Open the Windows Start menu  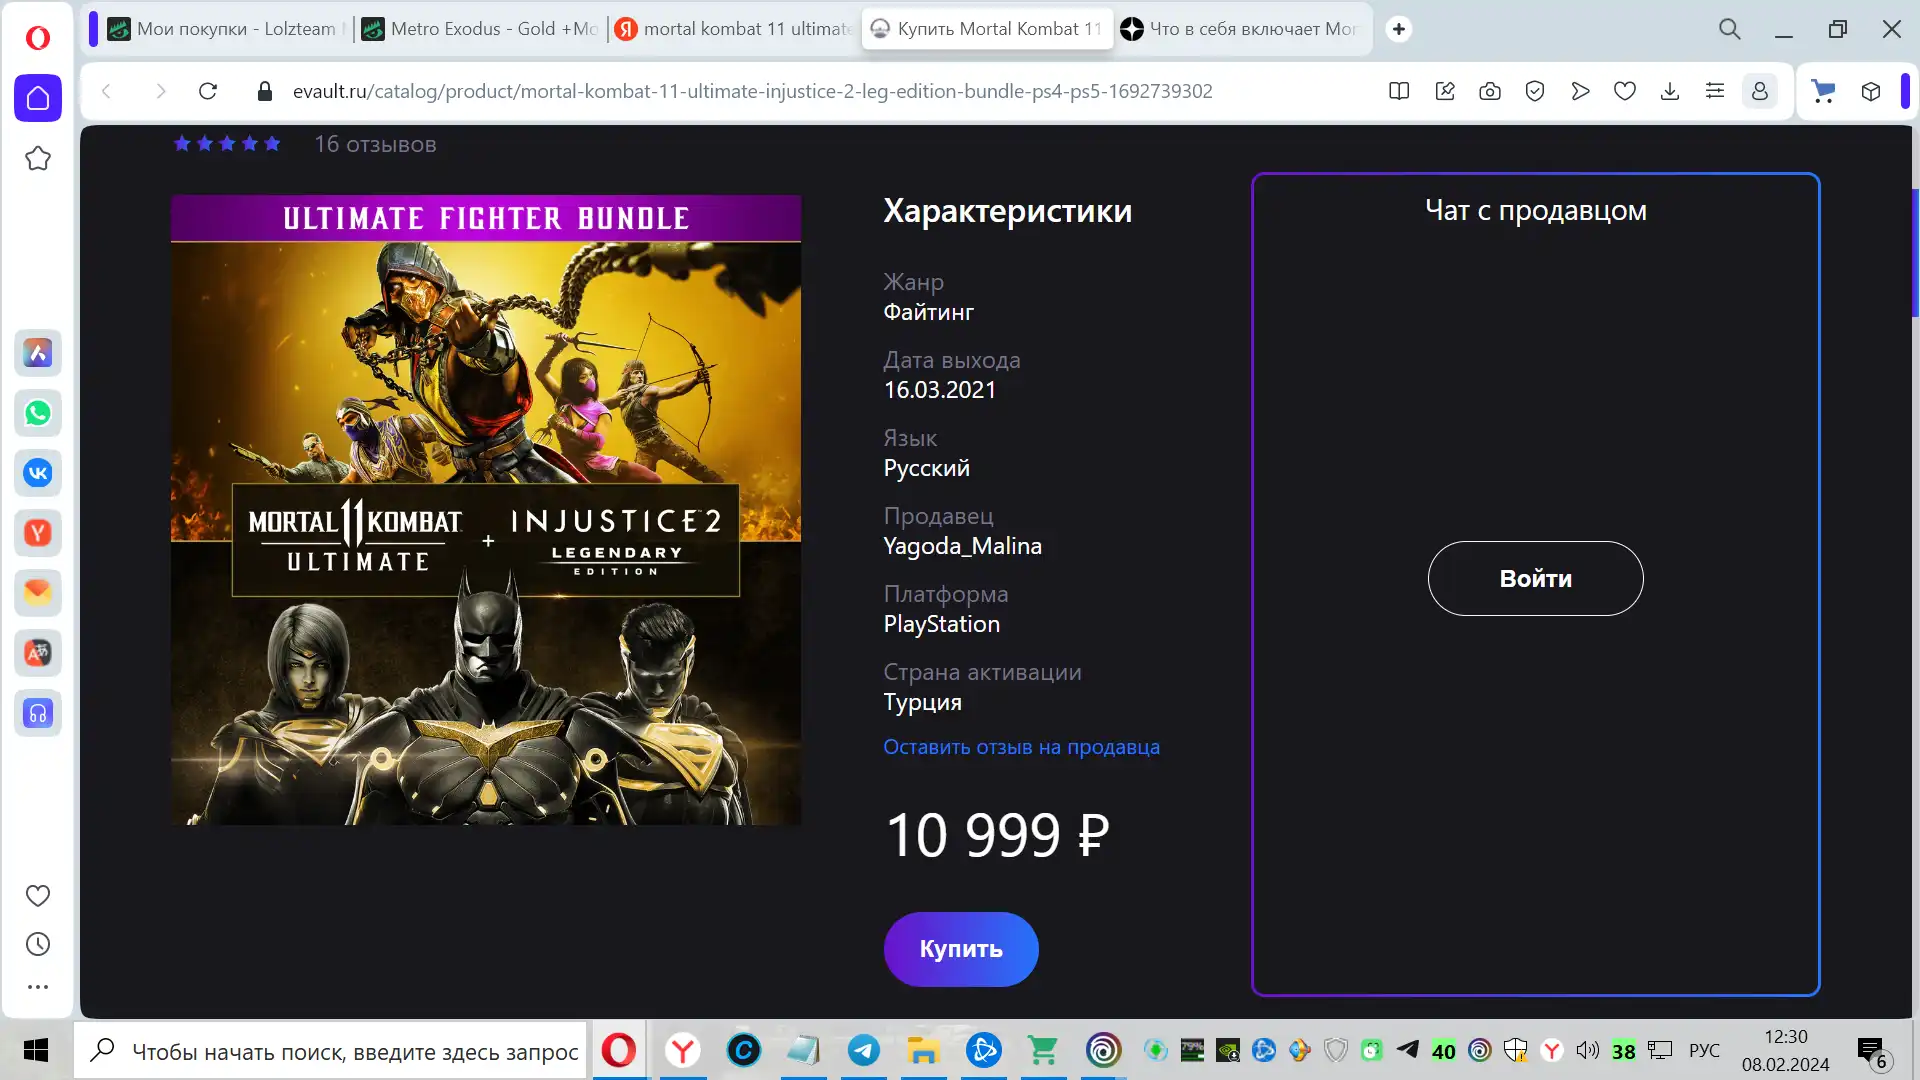36,1050
